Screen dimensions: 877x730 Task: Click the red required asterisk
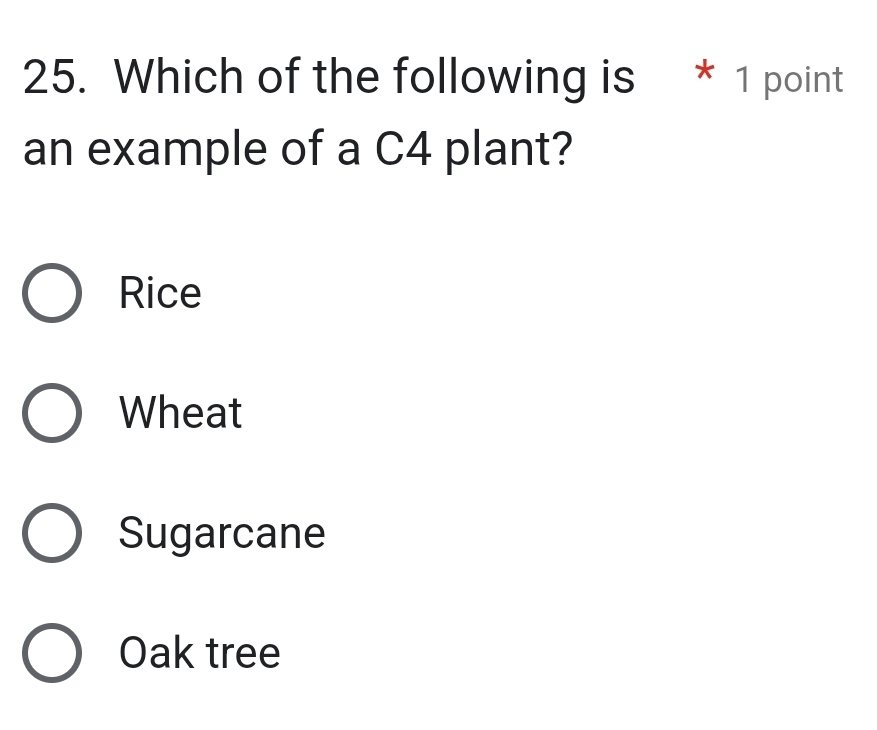coord(705,74)
